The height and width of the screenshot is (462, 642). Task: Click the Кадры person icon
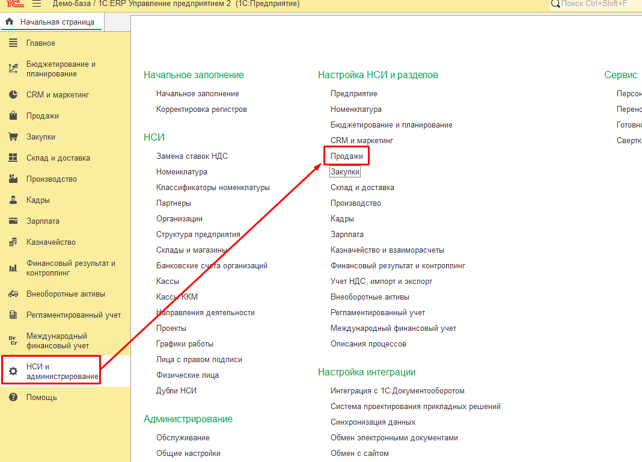pyautogui.click(x=13, y=200)
